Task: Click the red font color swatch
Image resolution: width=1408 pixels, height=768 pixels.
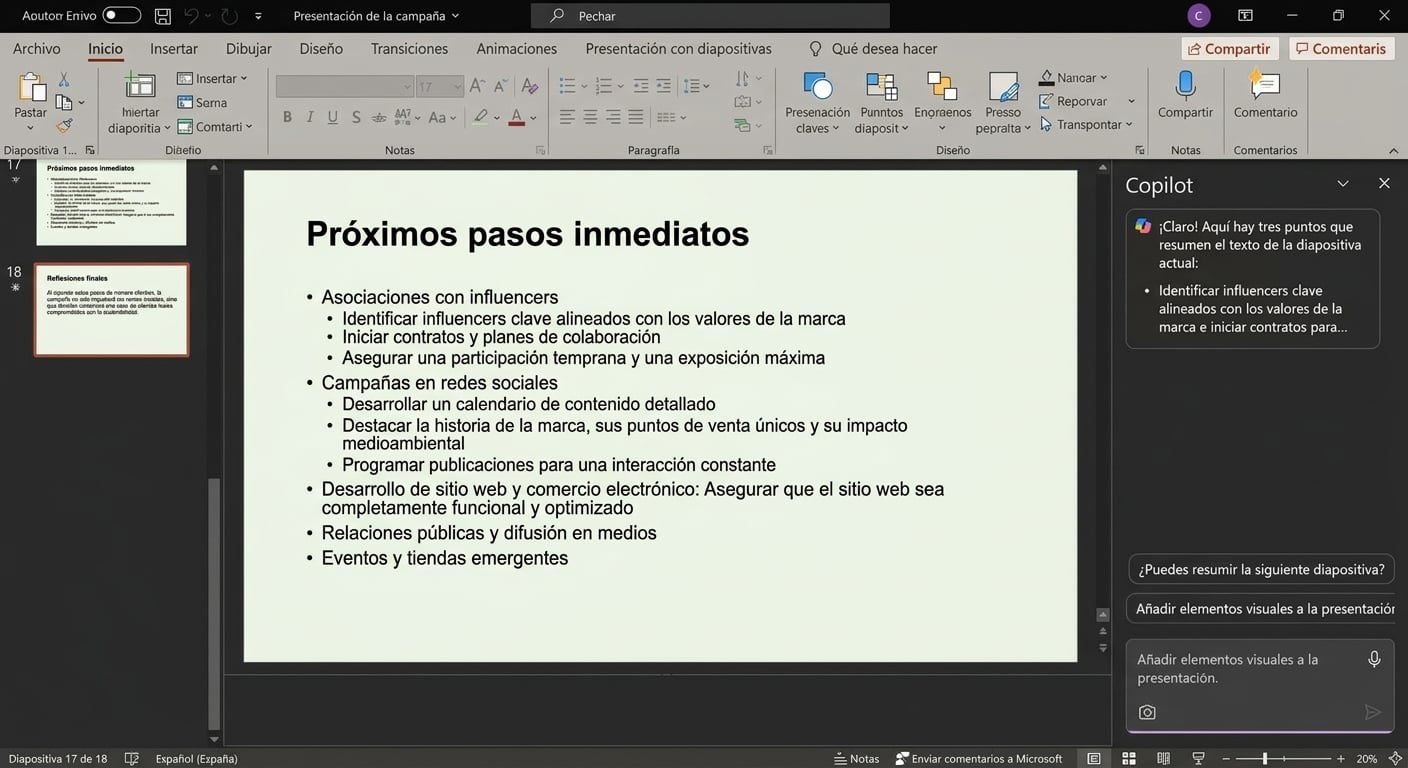Action: click(x=517, y=117)
